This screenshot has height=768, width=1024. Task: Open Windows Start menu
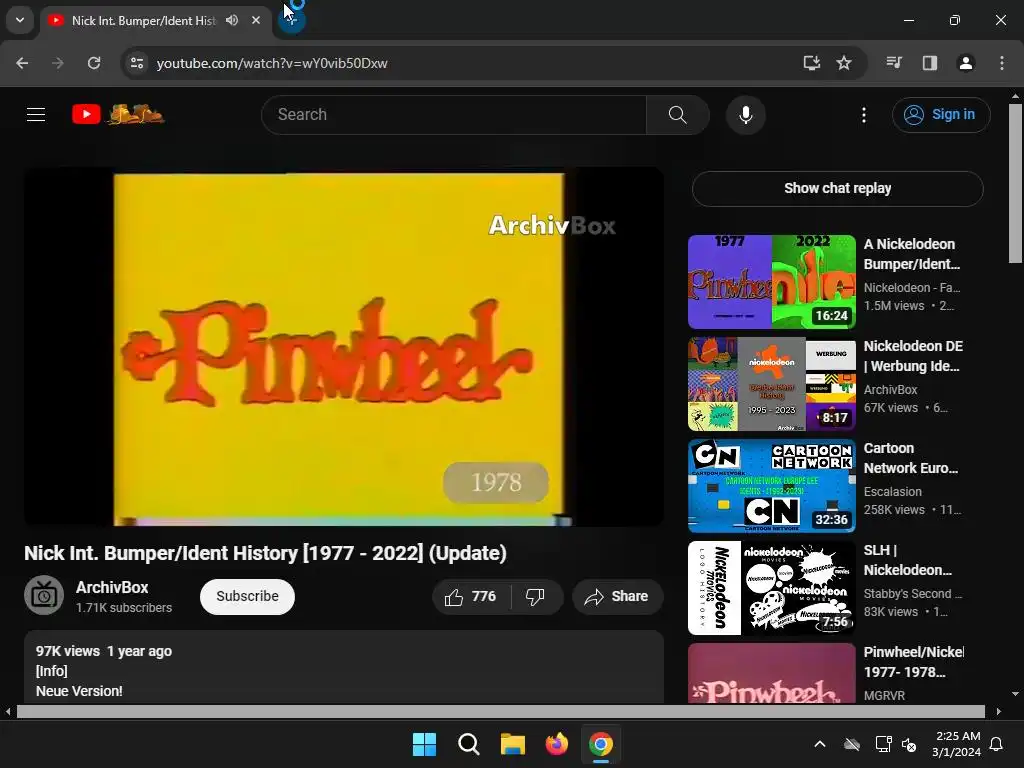[x=424, y=744]
